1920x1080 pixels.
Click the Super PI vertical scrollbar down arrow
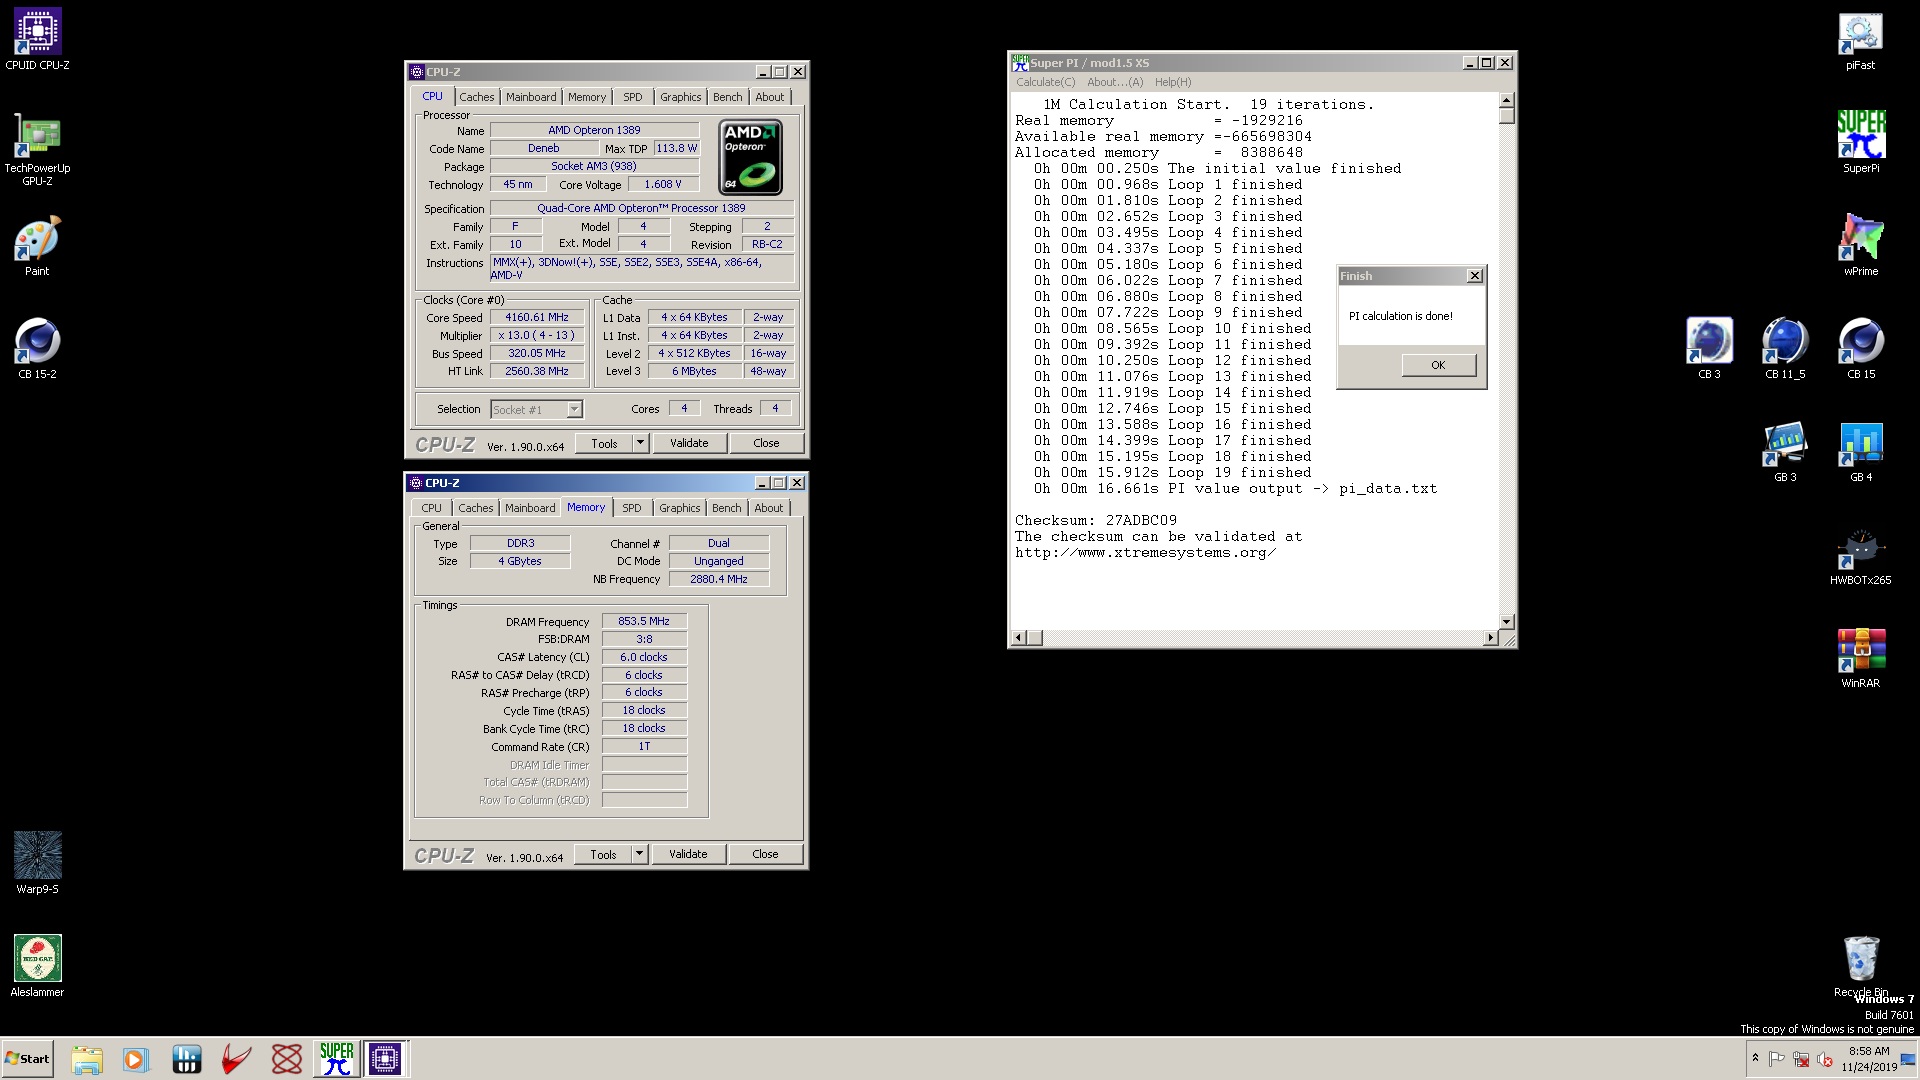click(1507, 621)
